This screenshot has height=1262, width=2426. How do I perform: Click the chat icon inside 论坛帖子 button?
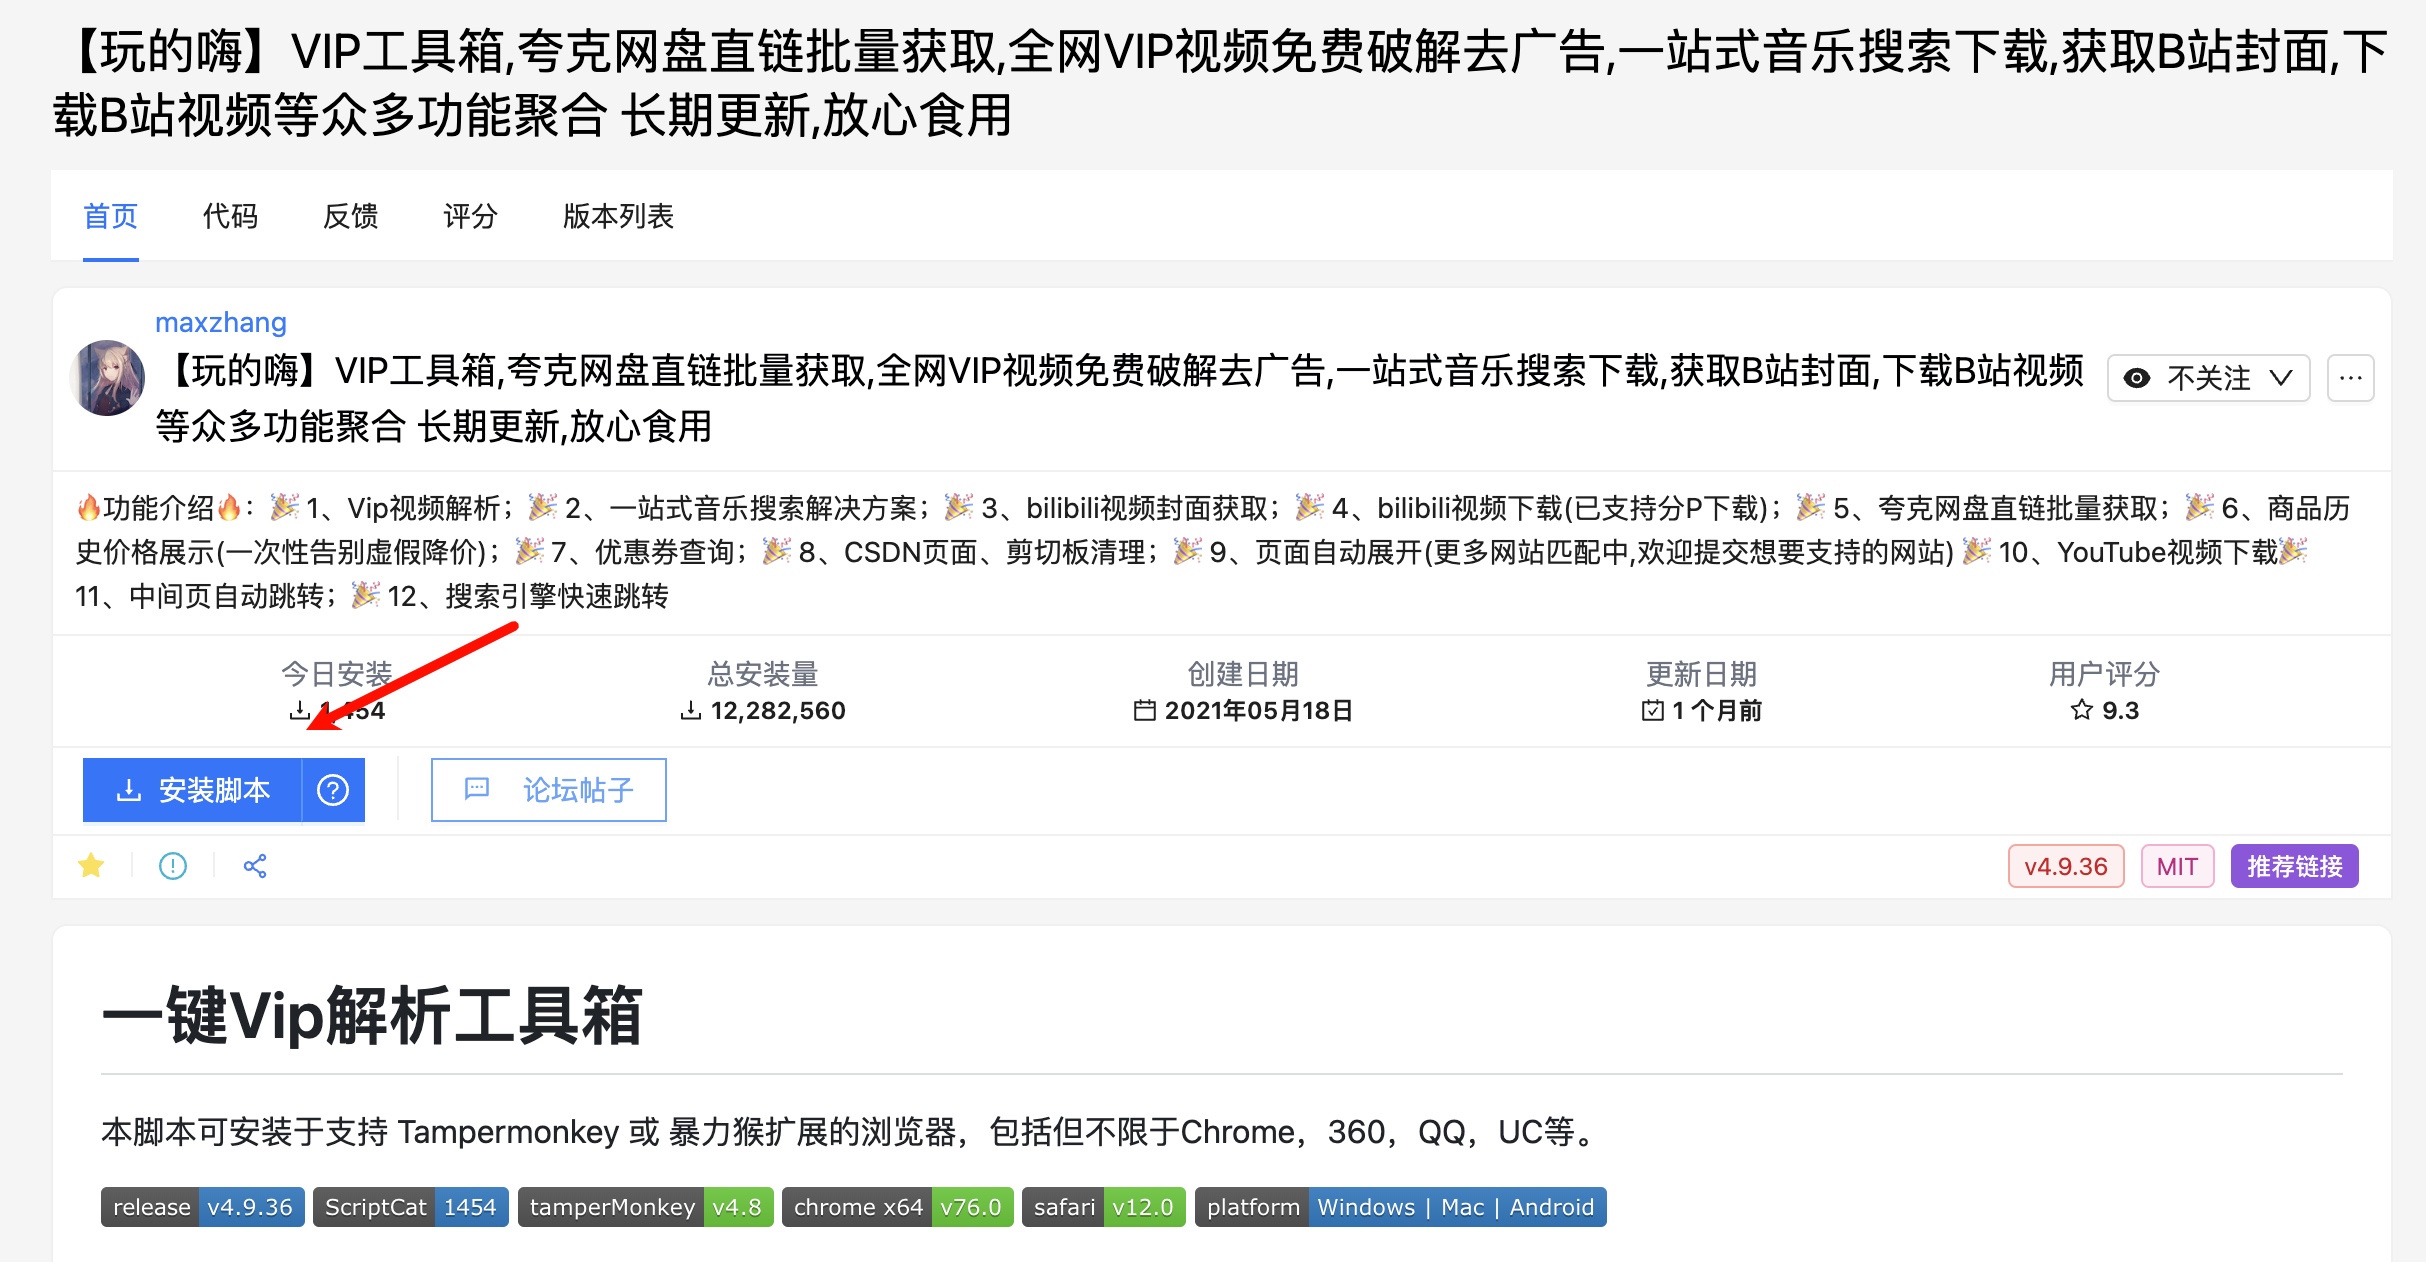pos(477,790)
